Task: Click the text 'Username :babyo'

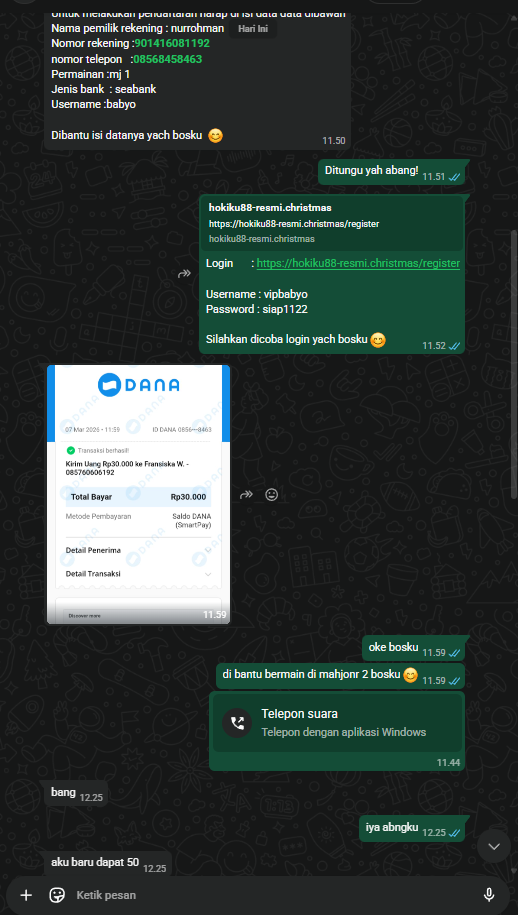Action: point(94,104)
